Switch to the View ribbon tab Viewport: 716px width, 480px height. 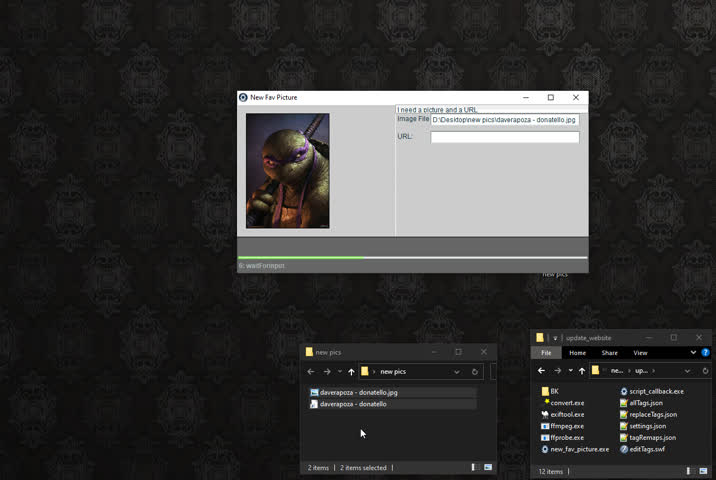pos(640,353)
